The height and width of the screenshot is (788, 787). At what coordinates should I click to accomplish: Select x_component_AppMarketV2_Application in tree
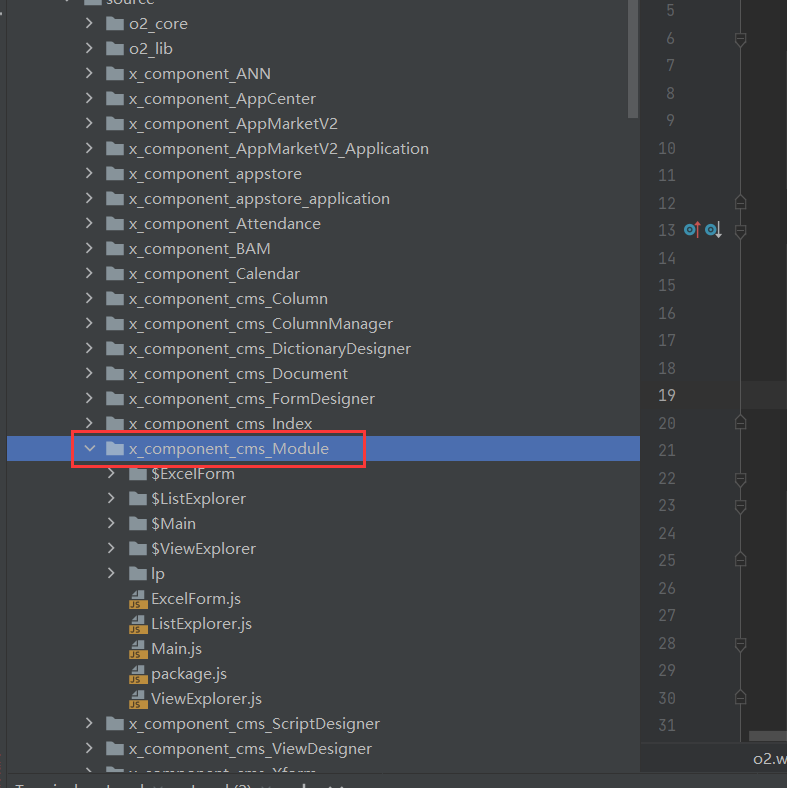[x=278, y=149]
